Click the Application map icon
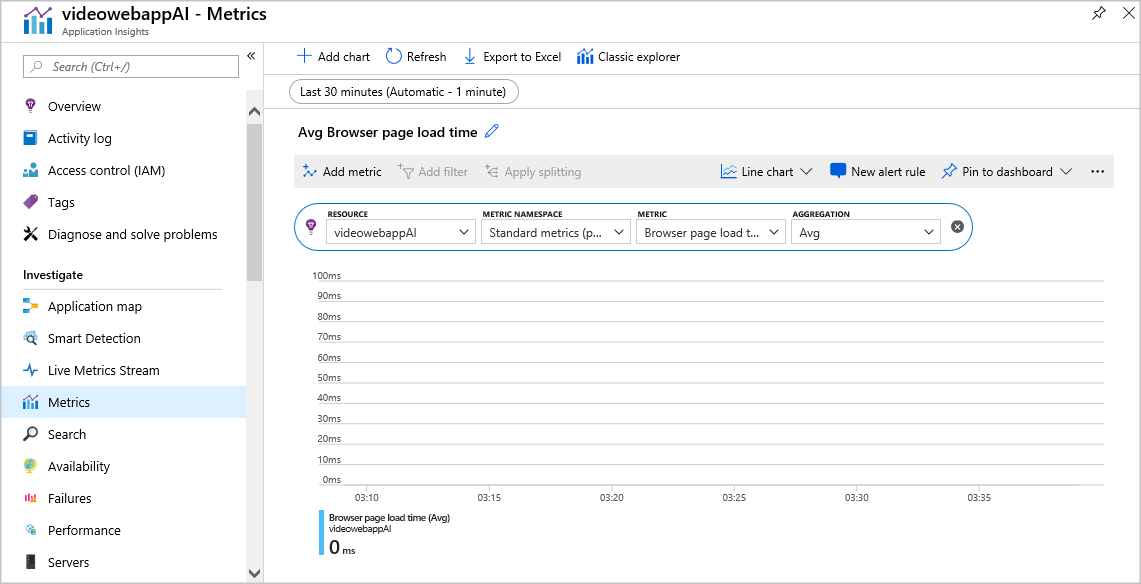This screenshot has height=584, width=1141. pyautogui.click(x=30, y=306)
